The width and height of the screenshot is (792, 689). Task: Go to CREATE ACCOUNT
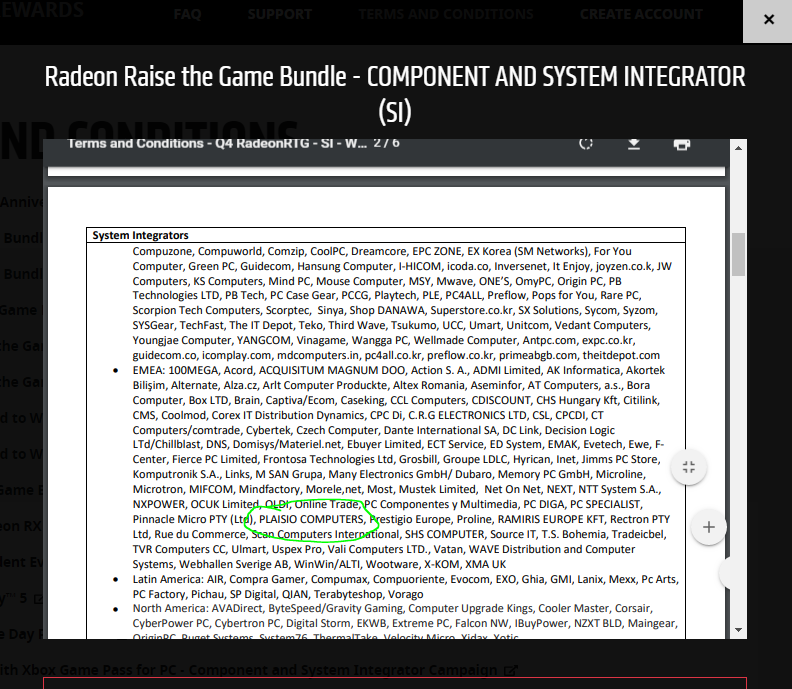pos(641,14)
